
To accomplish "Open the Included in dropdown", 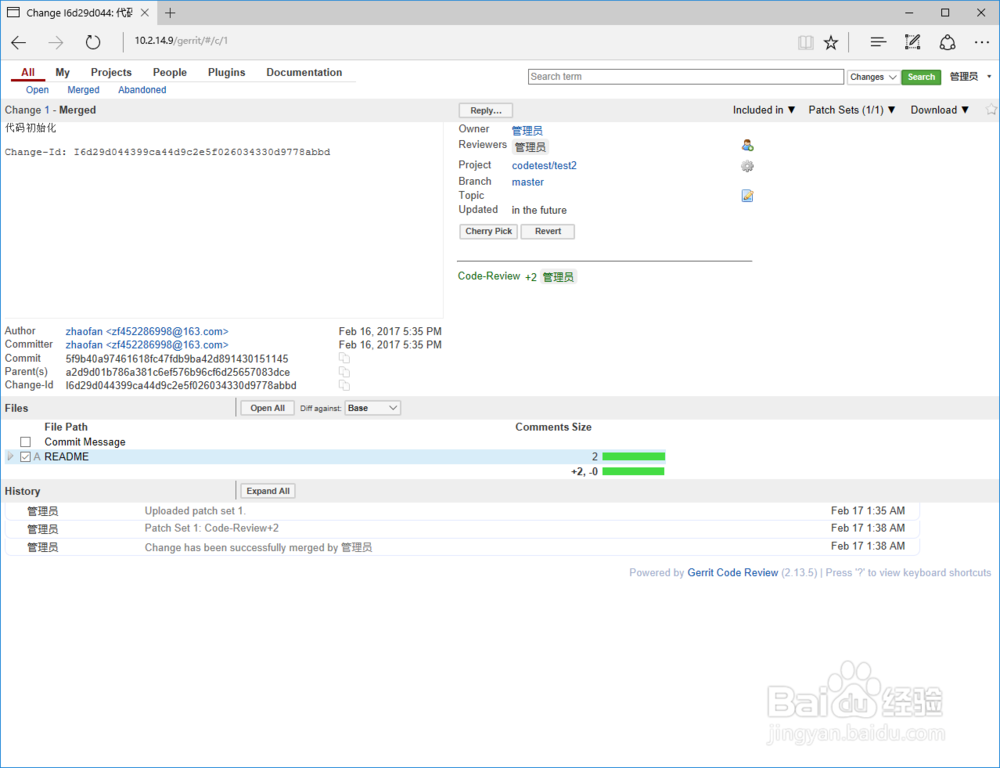I will pos(764,110).
